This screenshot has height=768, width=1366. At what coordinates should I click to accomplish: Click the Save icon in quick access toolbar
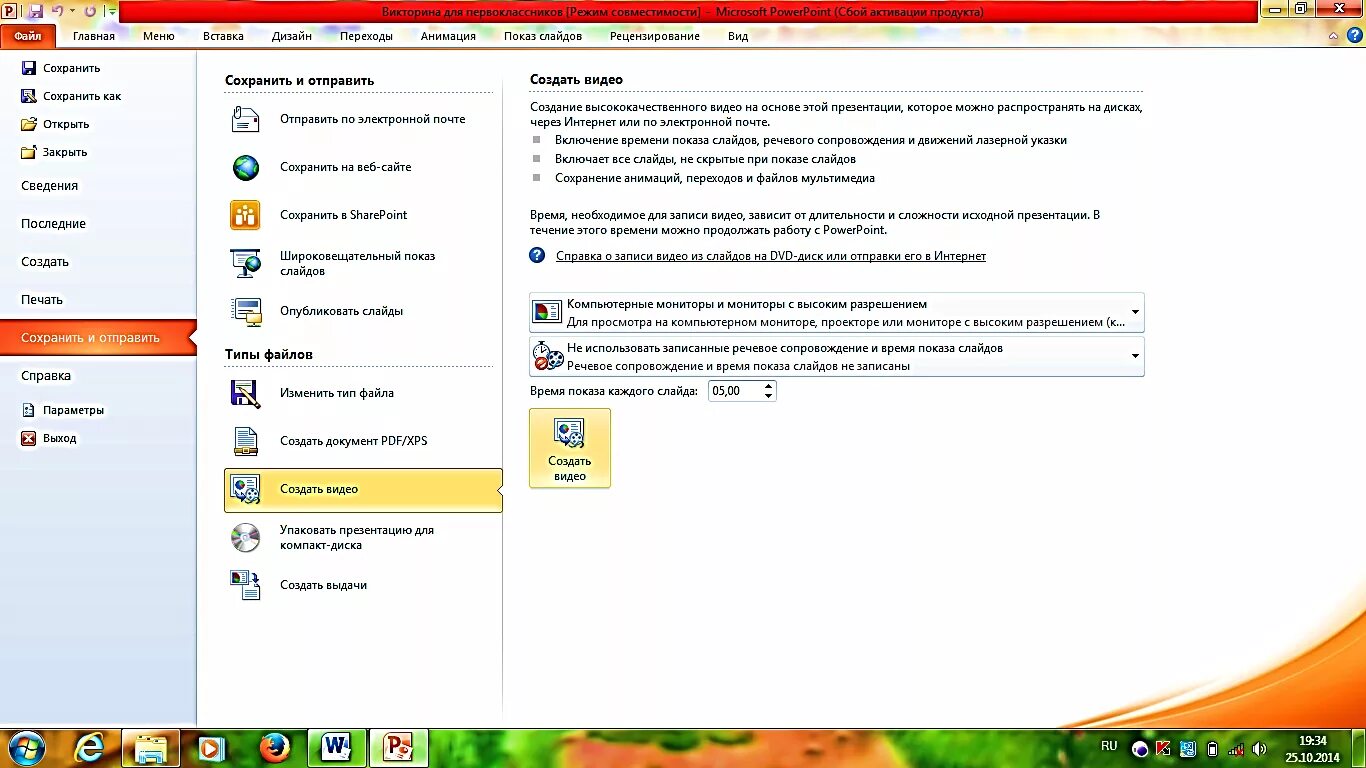tap(36, 11)
